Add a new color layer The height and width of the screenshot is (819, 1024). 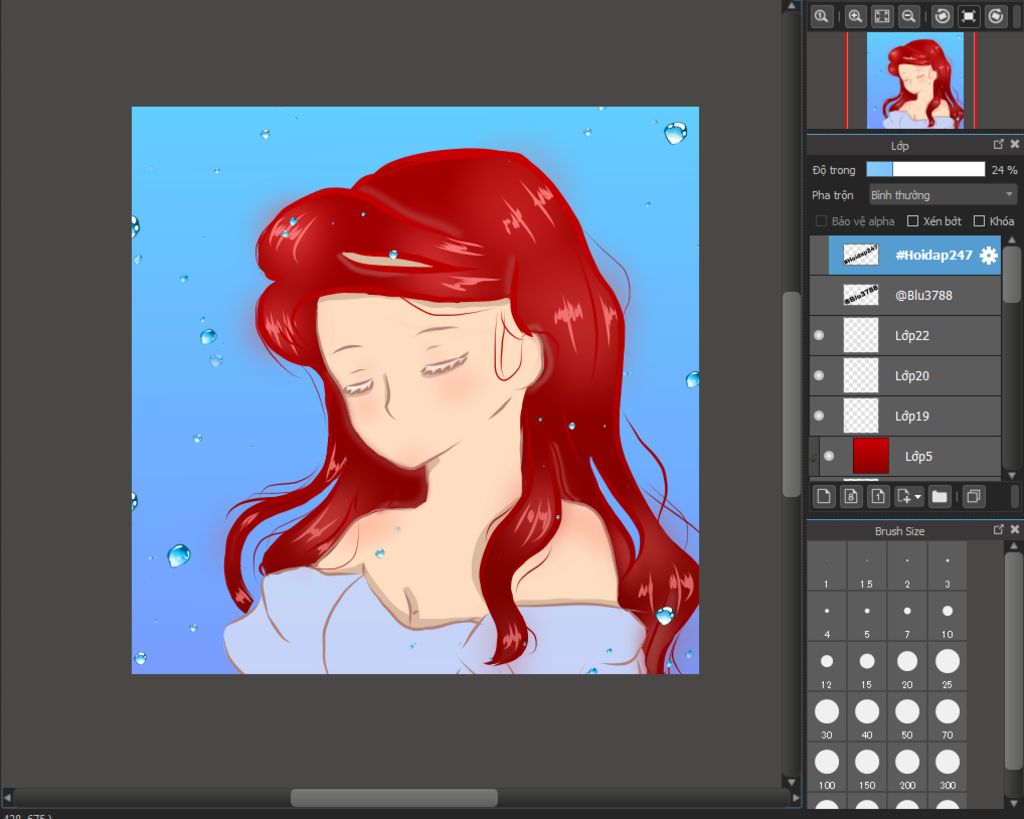(x=824, y=497)
